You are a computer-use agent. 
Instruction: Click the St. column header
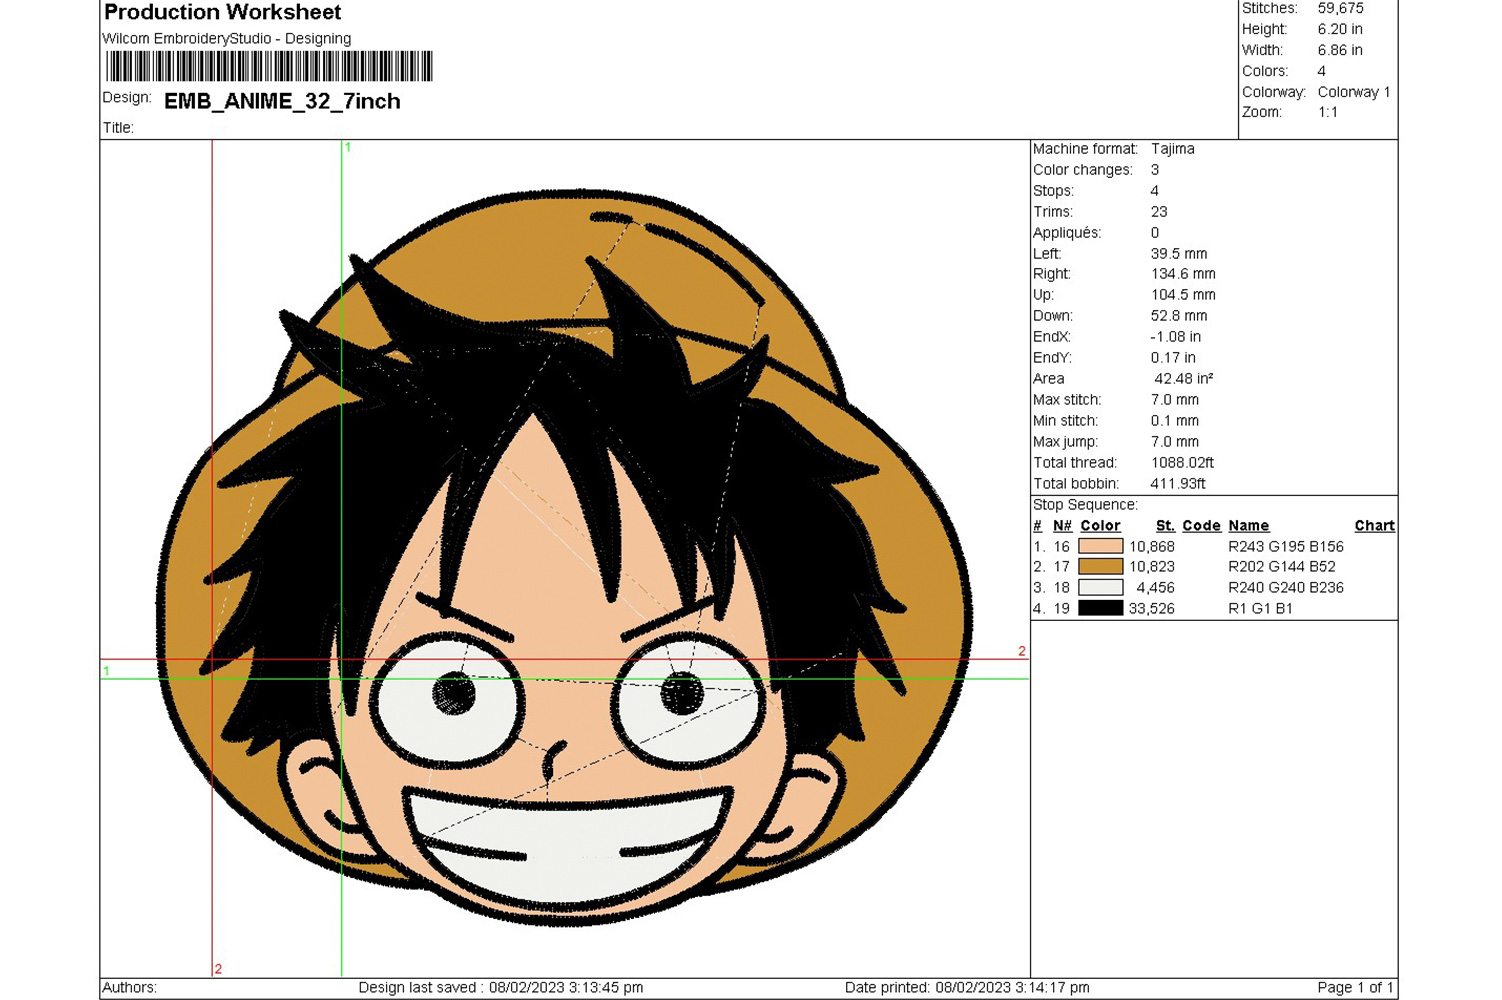pos(1165,526)
